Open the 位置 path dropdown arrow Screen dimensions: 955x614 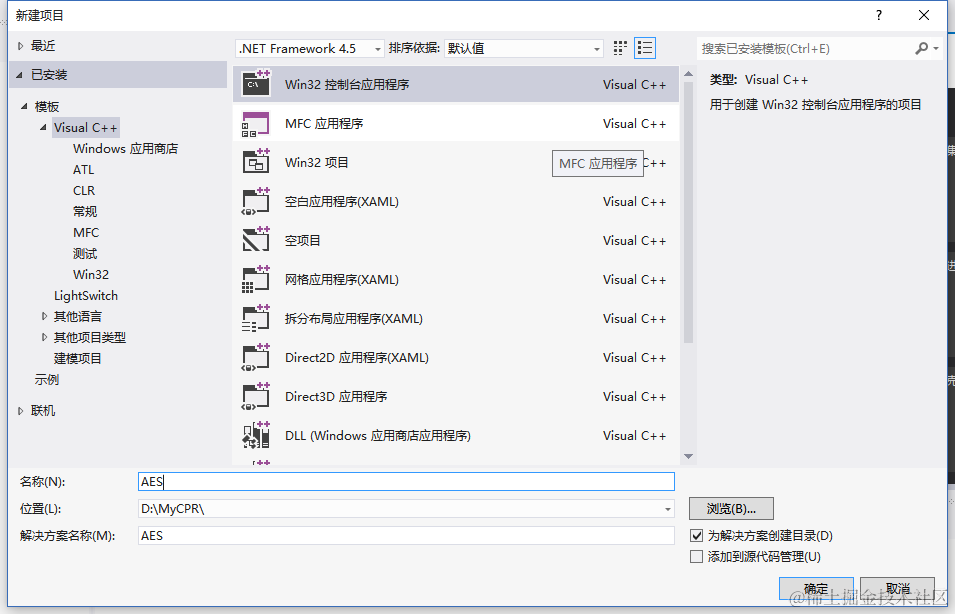click(668, 509)
